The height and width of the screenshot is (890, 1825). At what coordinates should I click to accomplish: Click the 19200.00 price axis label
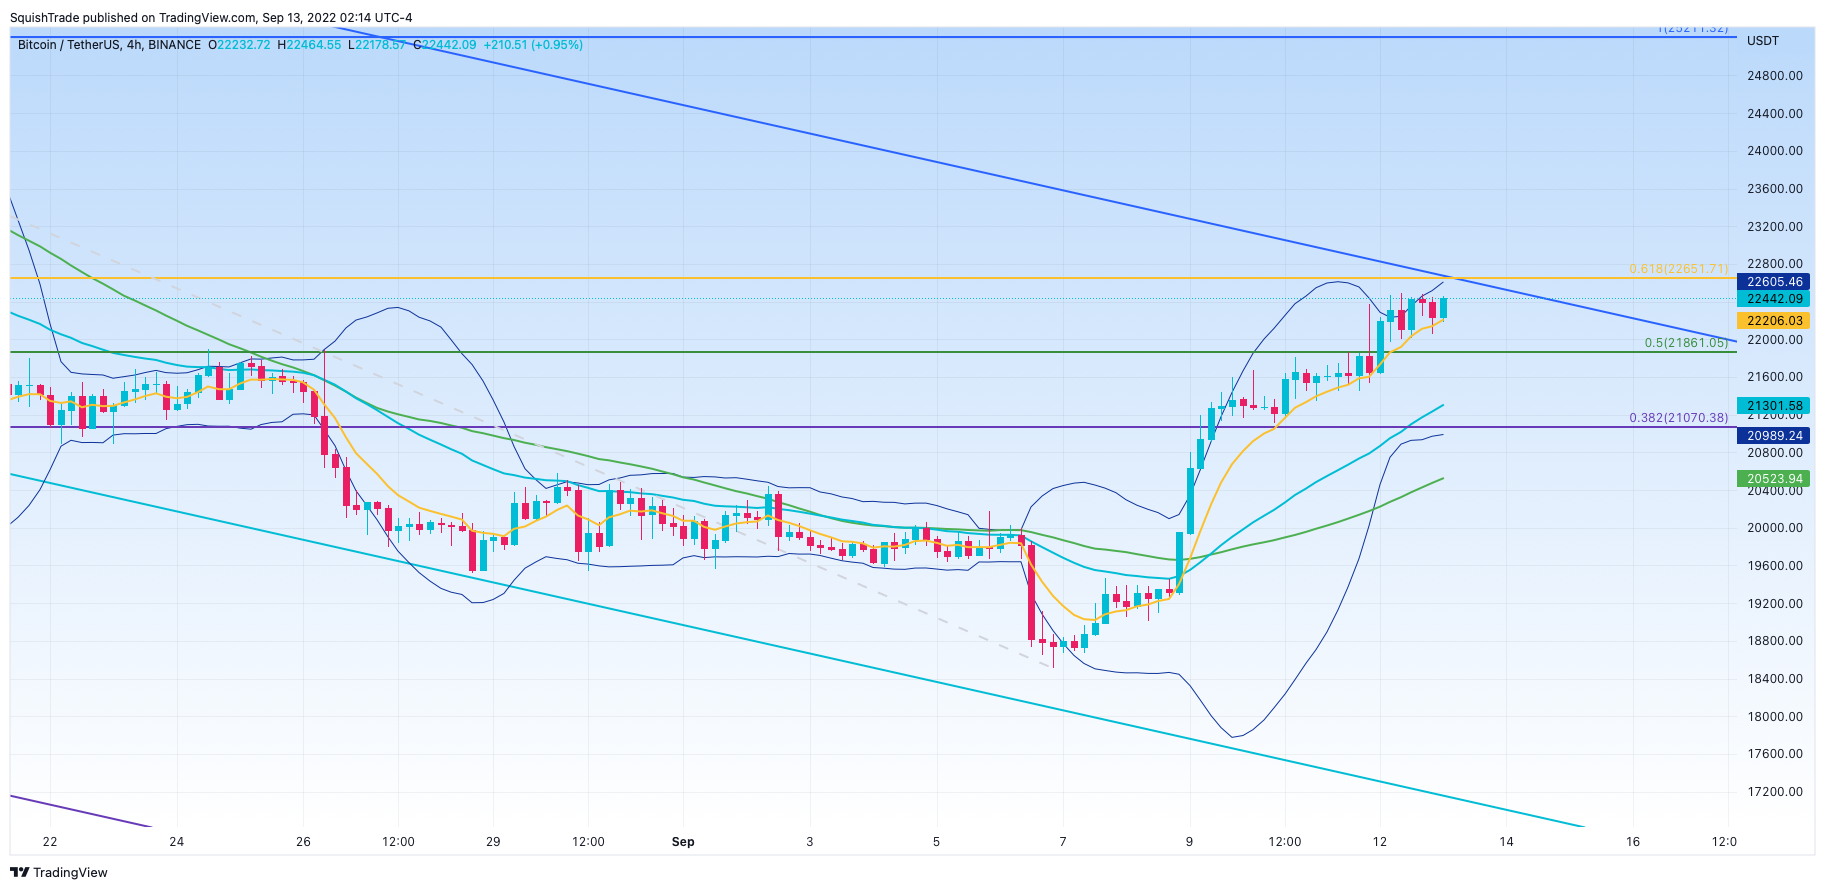tap(1775, 604)
